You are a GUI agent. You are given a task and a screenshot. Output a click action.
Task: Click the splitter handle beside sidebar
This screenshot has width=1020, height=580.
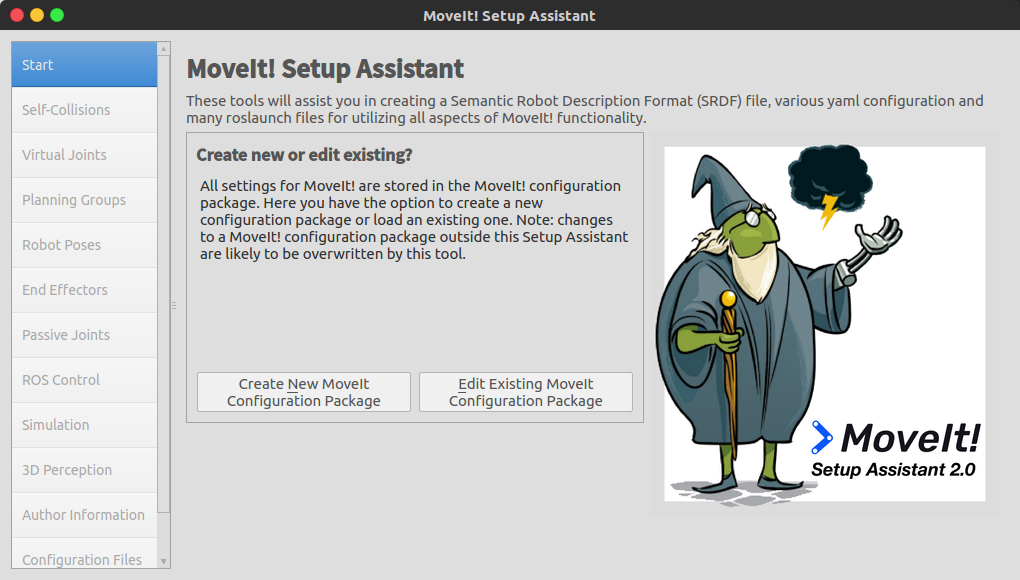click(174, 305)
